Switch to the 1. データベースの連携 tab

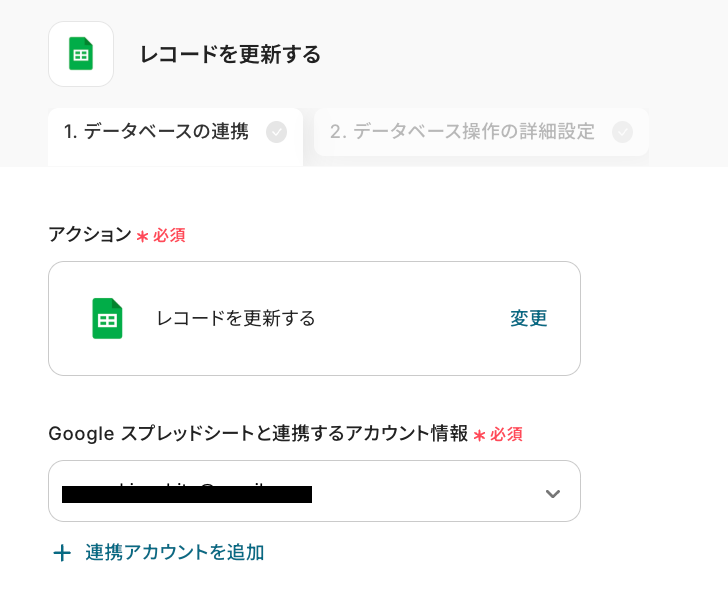[156, 131]
